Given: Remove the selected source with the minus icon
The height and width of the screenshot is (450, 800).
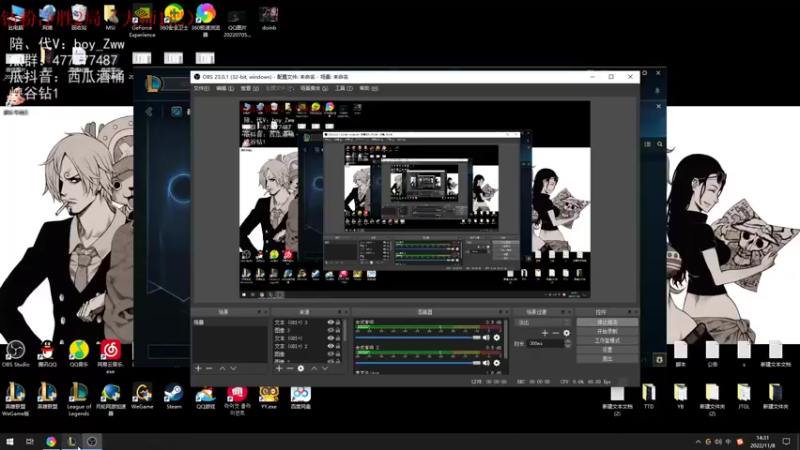Looking at the screenshot, I should [289, 368].
